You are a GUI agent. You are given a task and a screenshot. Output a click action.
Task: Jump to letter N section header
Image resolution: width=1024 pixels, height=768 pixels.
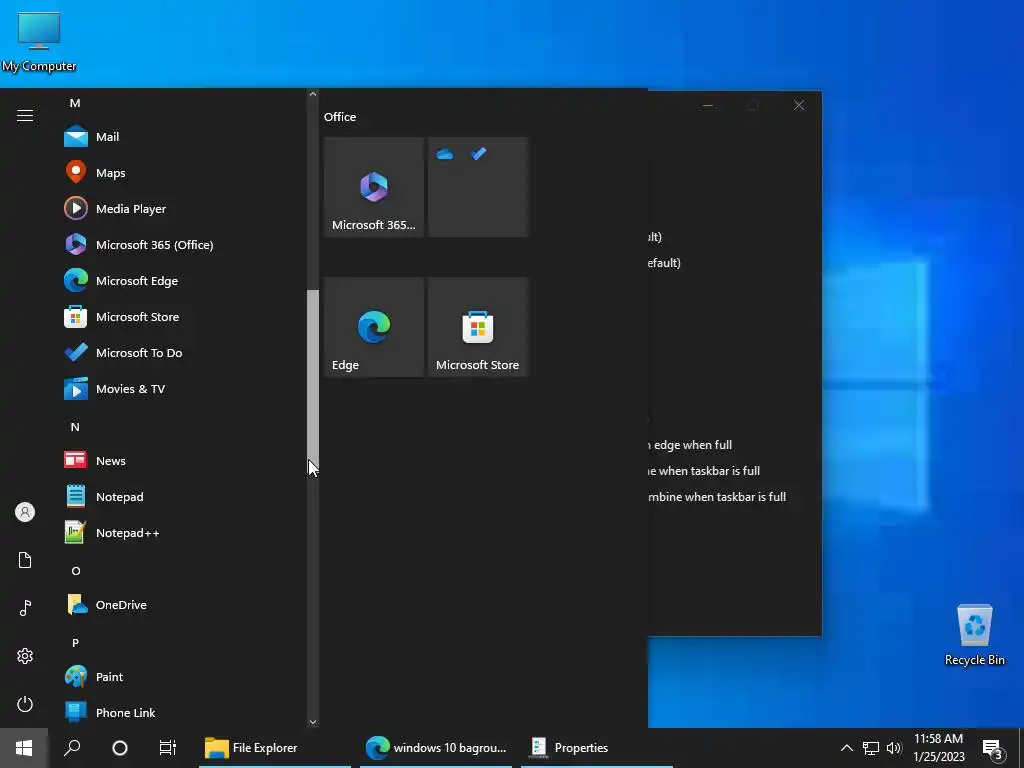(75, 427)
